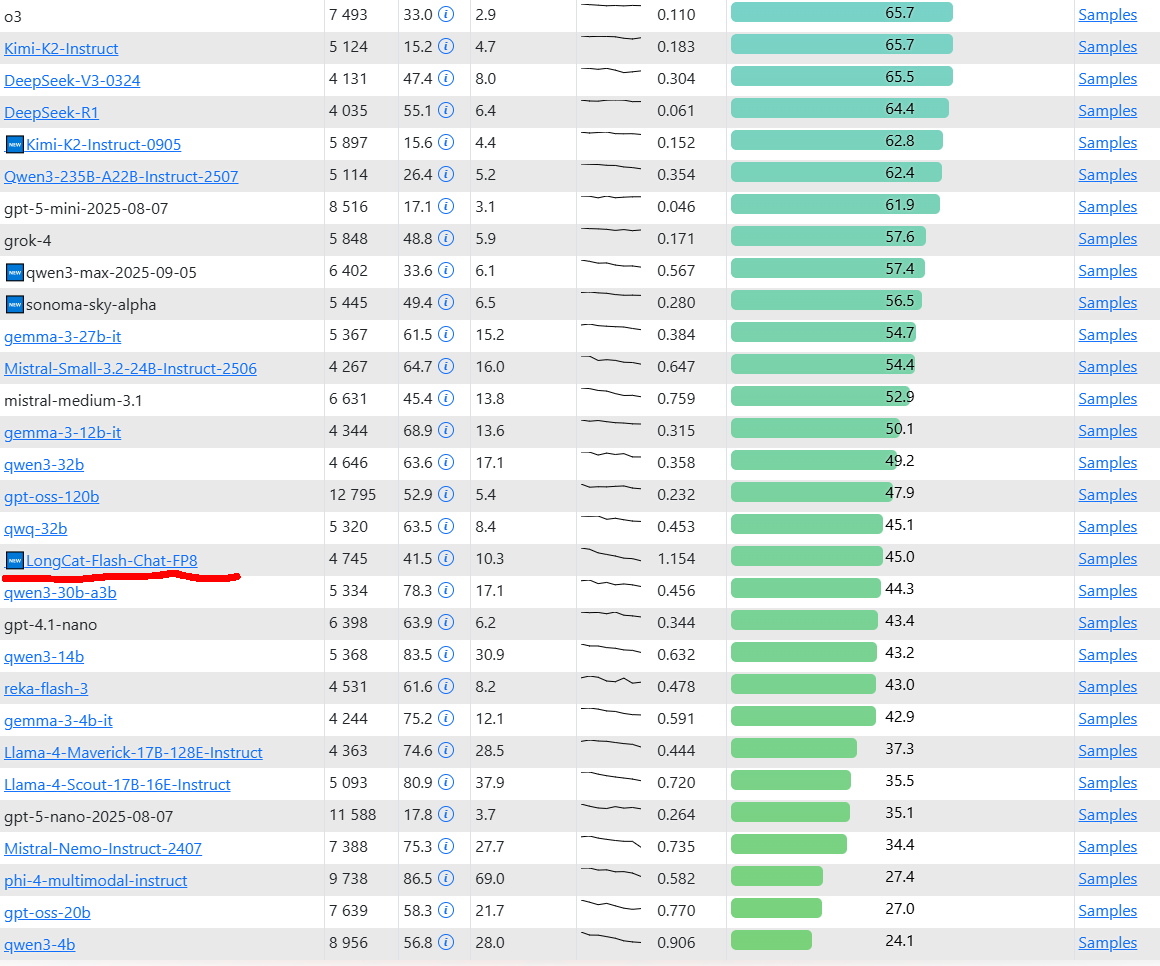View Samples for sonoma-sky-alpha

point(1107,303)
